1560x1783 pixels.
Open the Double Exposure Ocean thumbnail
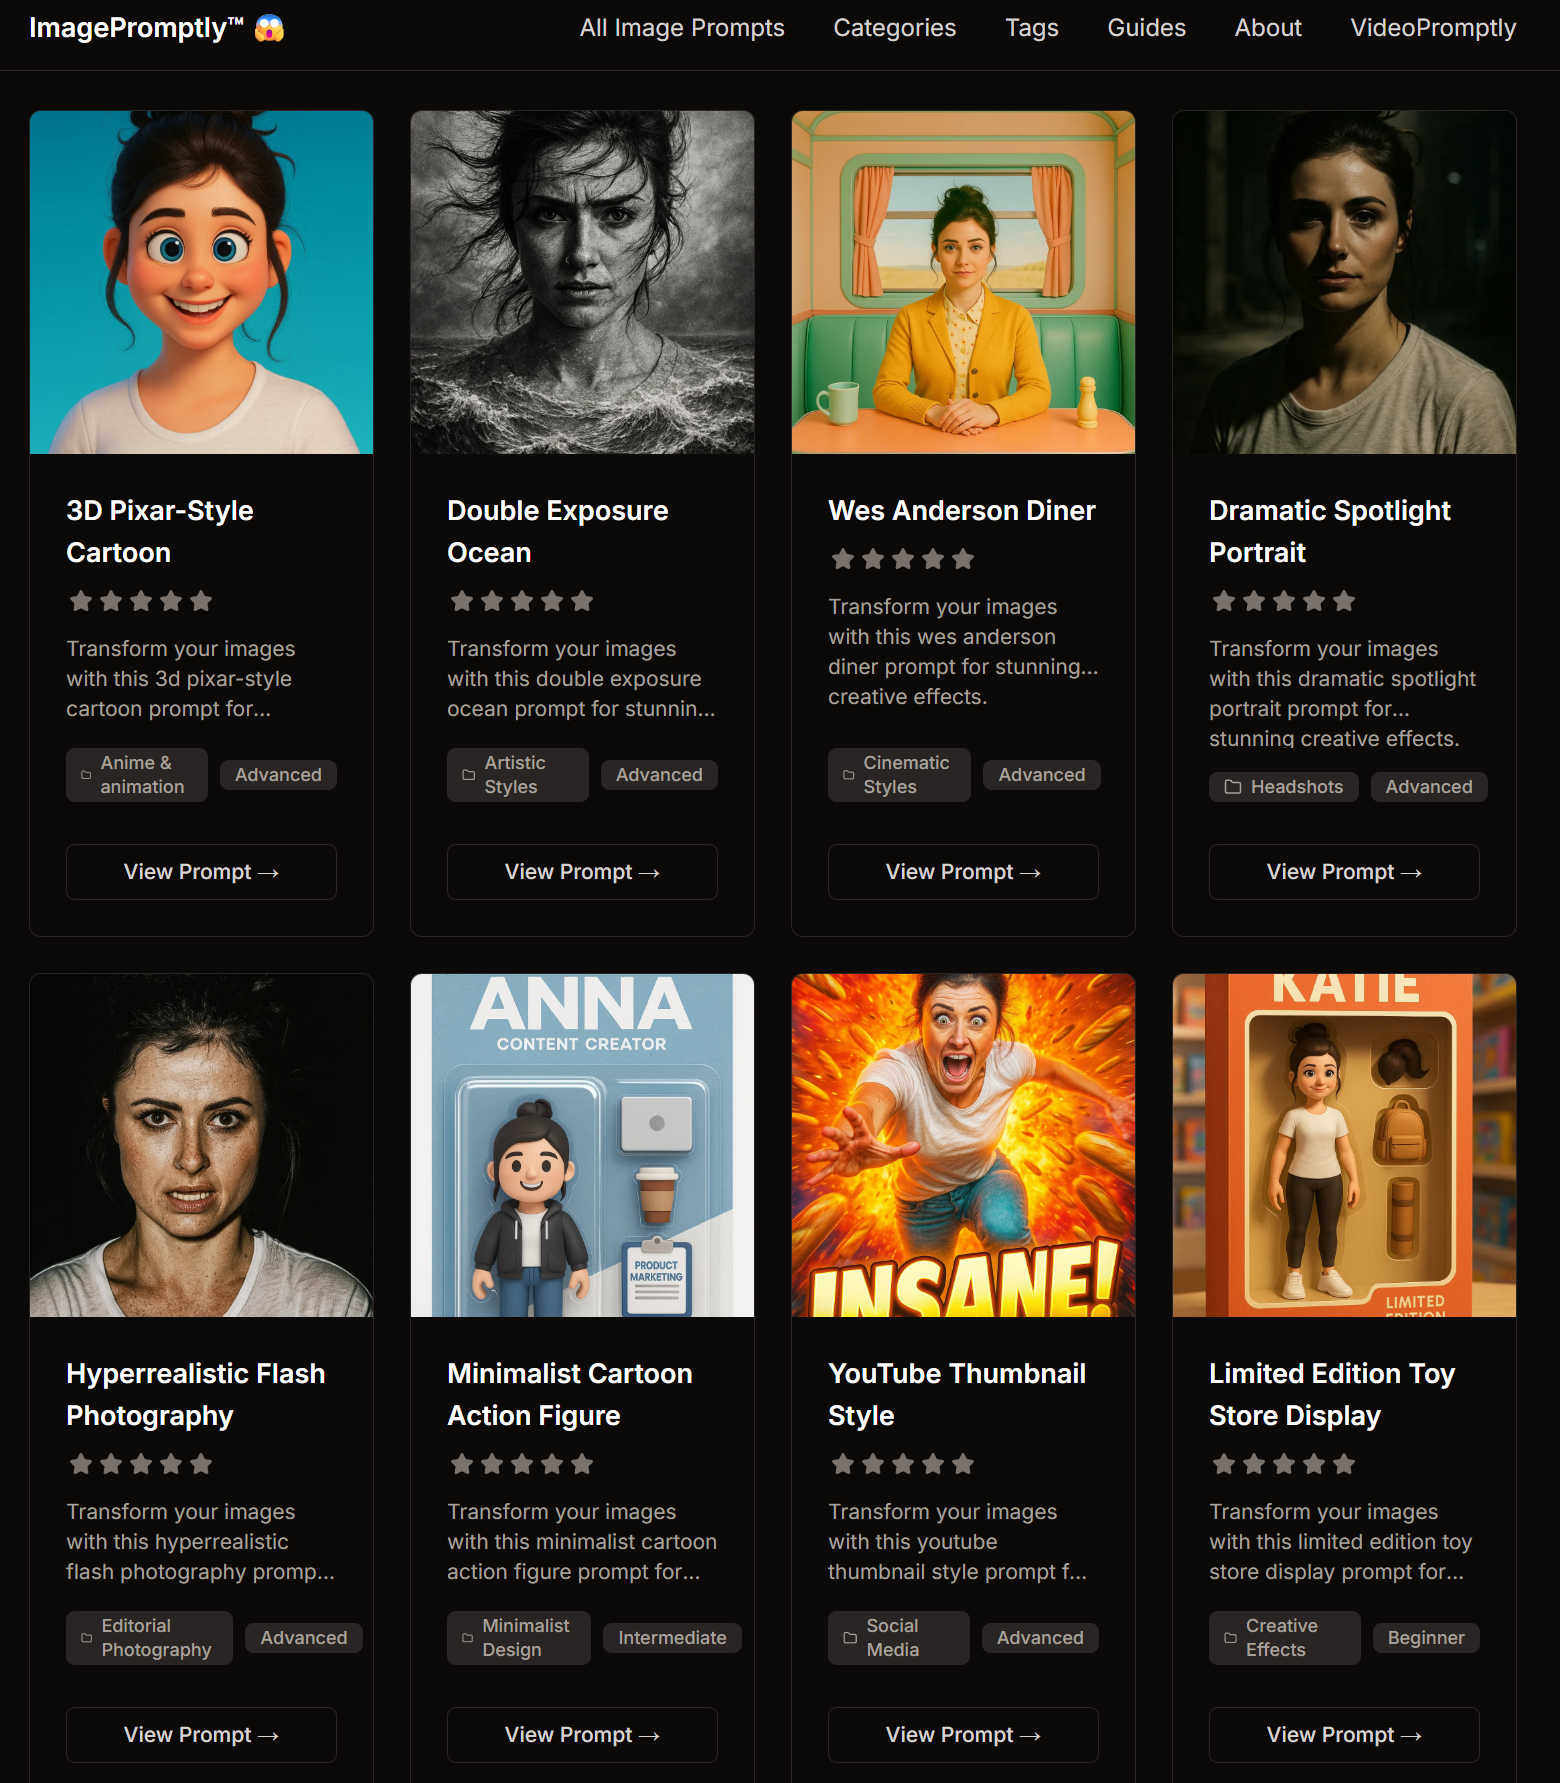582,282
